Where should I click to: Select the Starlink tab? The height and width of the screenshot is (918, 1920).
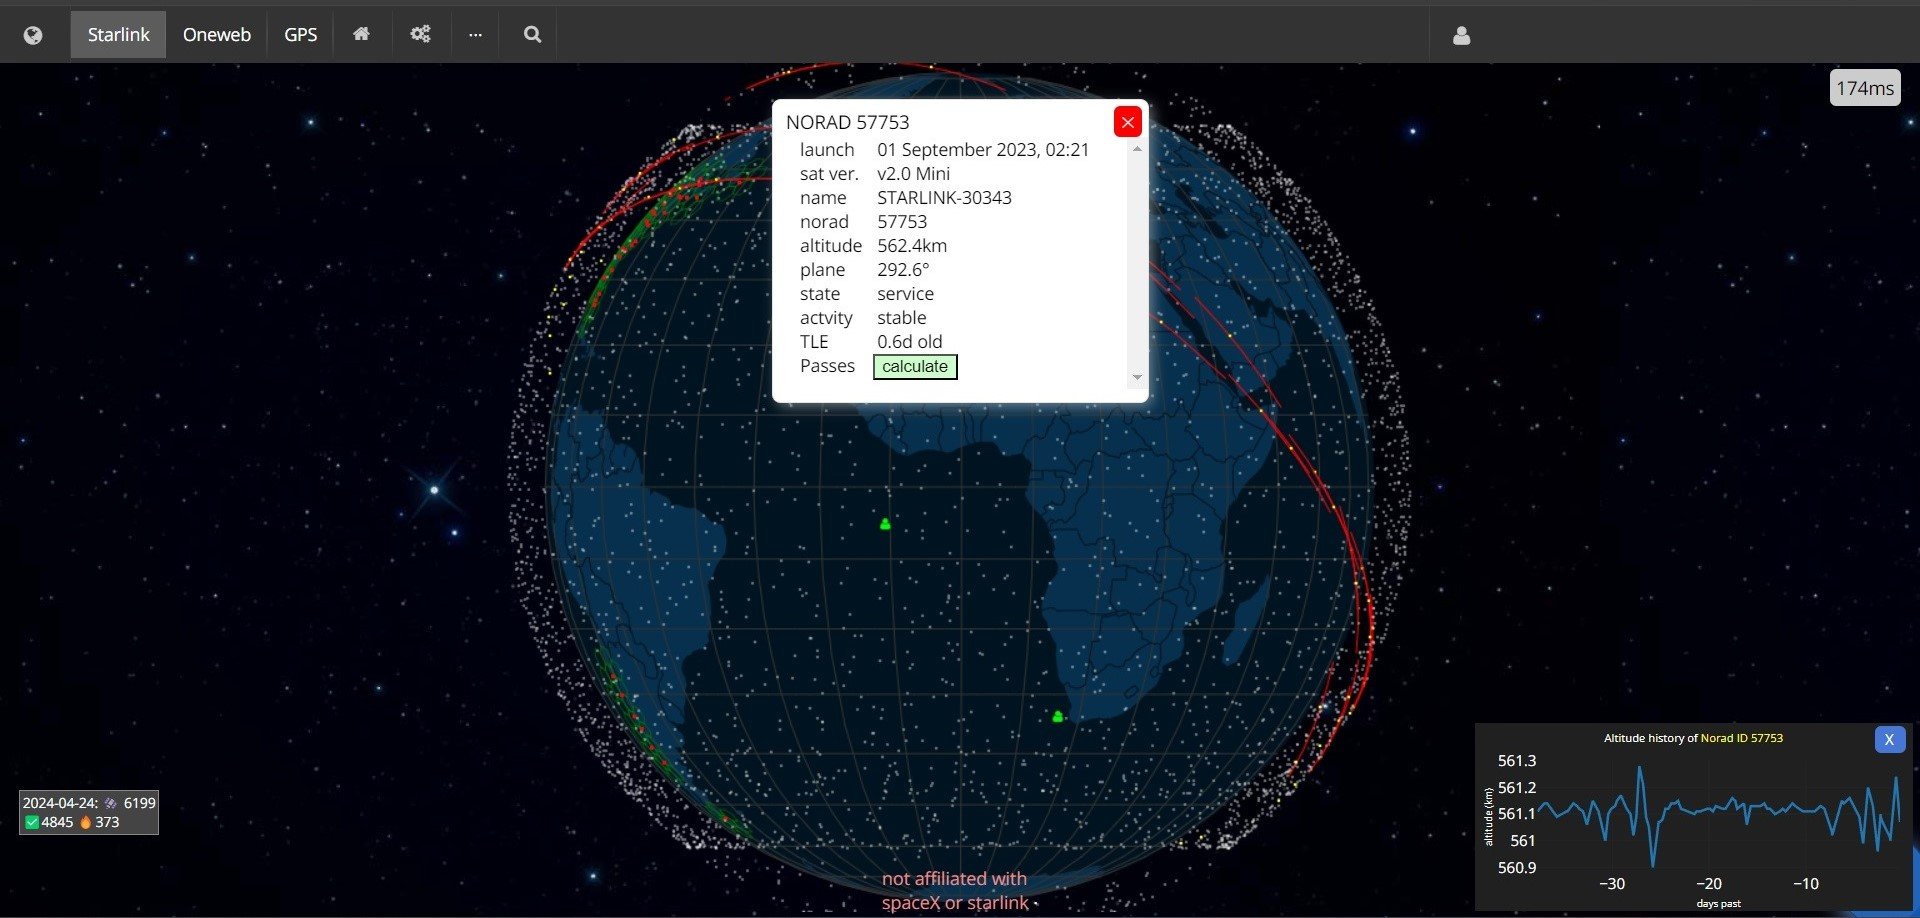click(x=118, y=34)
